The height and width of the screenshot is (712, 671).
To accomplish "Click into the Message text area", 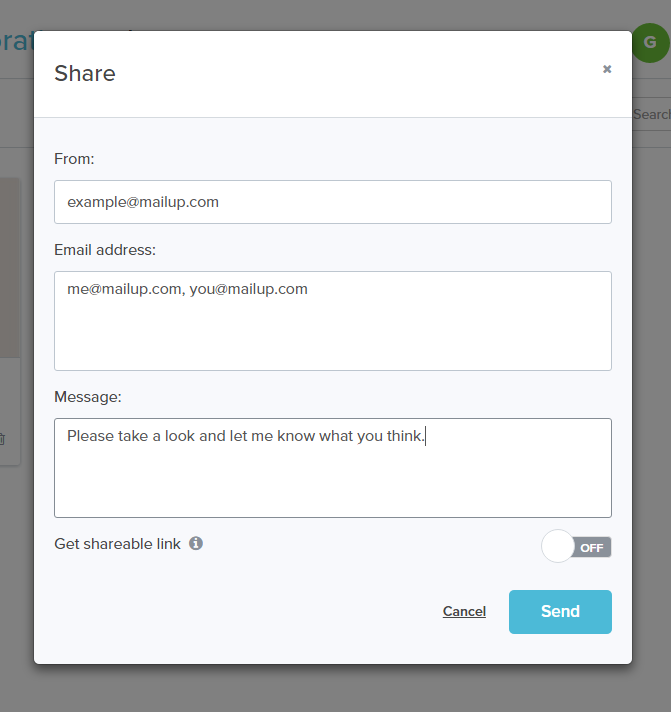I will (x=332, y=475).
